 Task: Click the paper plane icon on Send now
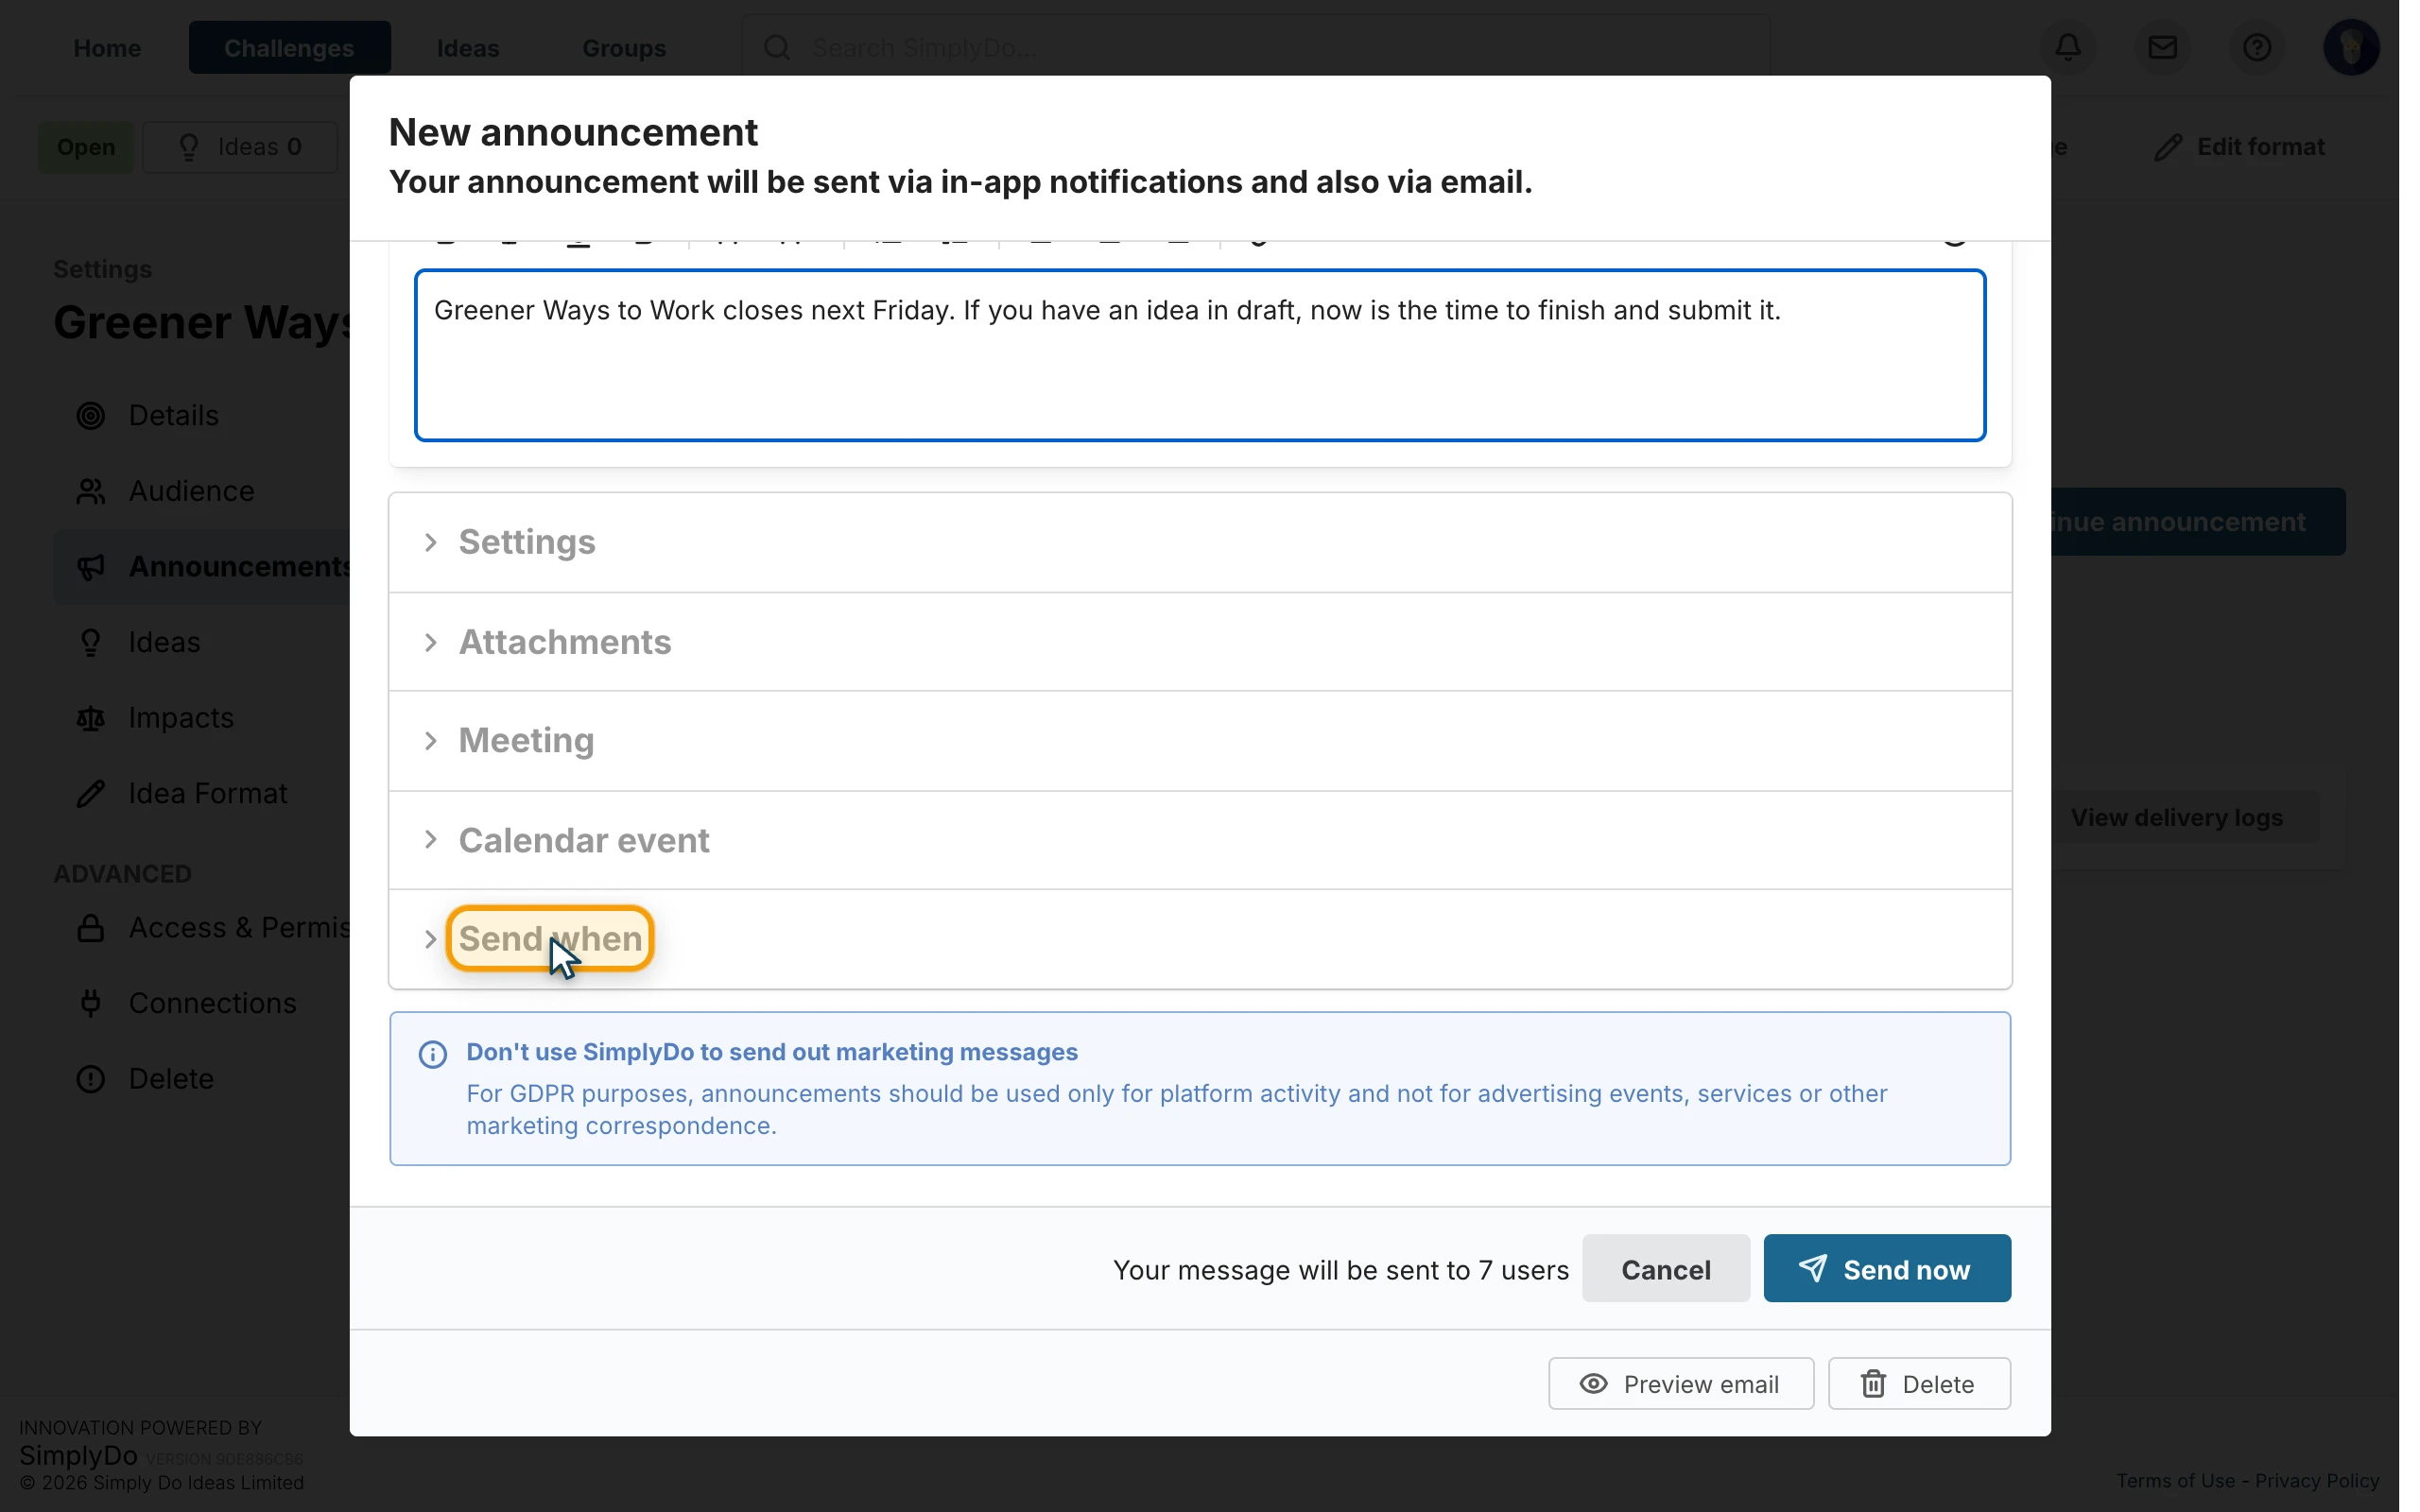coord(1812,1269)
